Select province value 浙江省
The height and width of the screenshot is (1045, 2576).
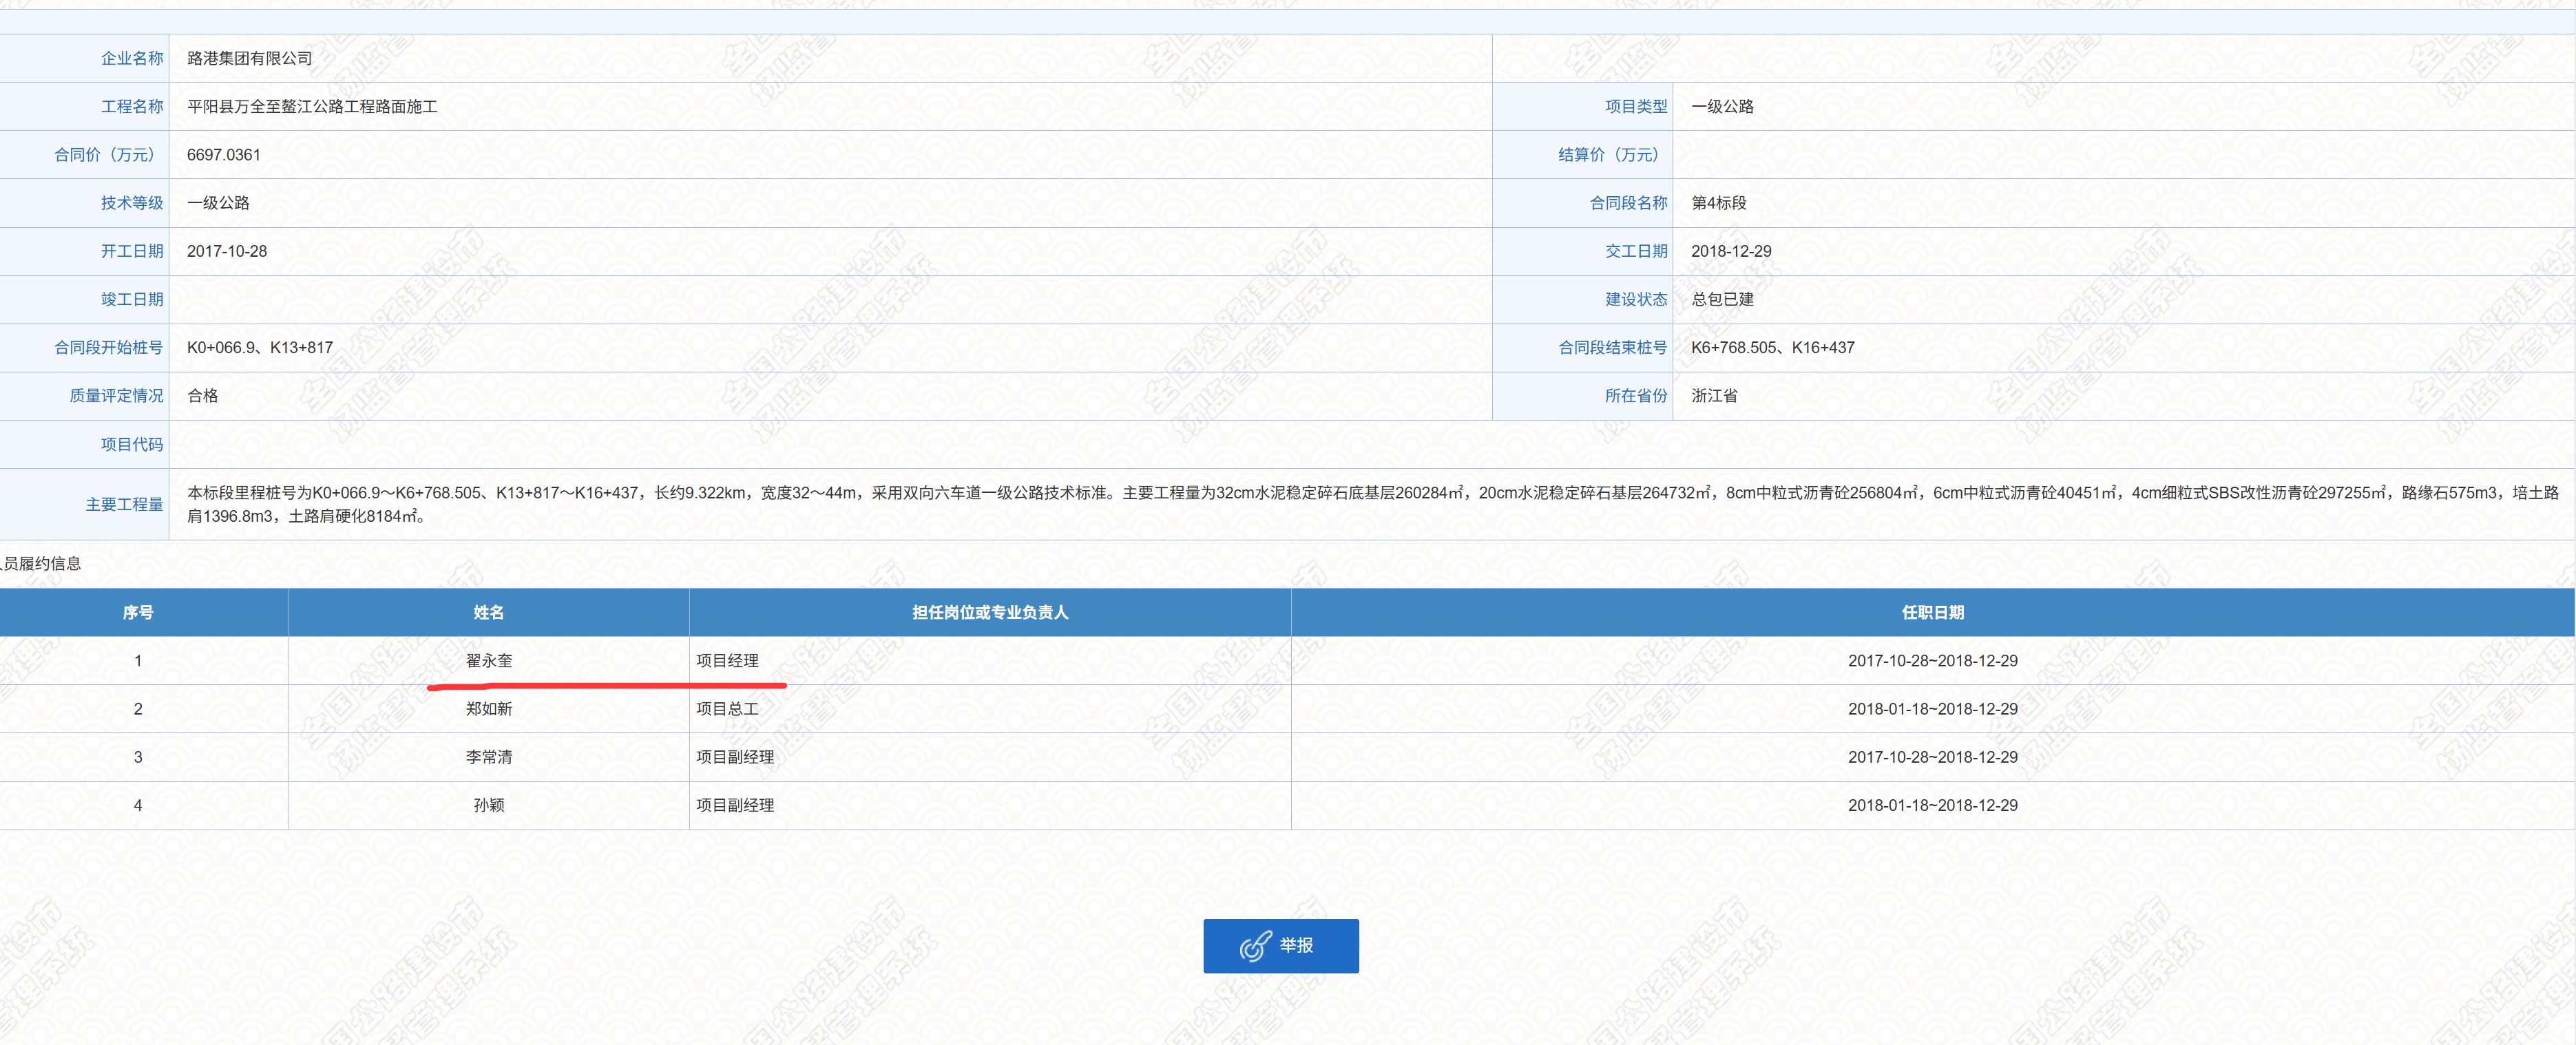[x=1714, y=395]
